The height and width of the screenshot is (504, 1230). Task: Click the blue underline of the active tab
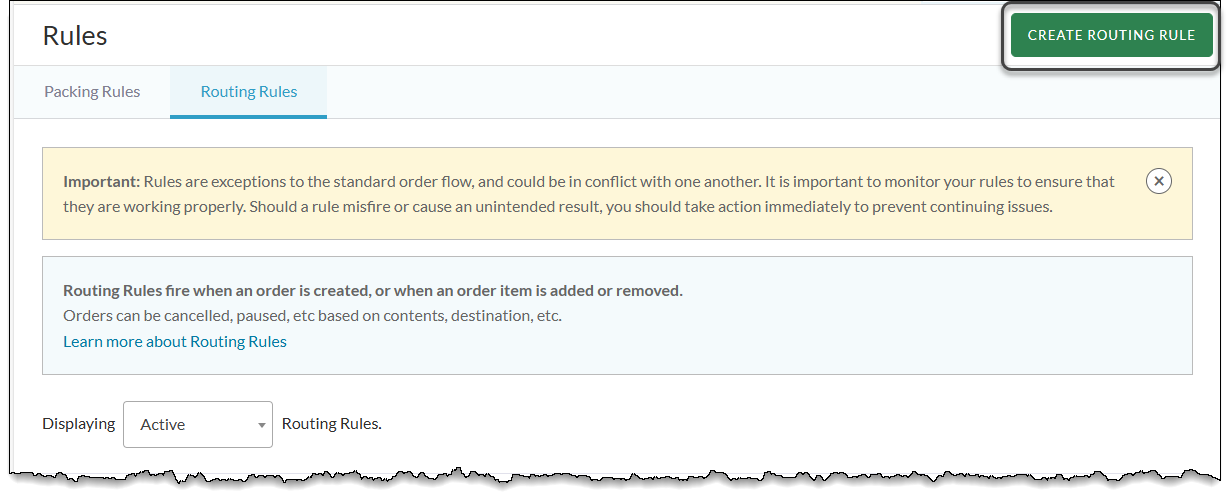coord(248,116)
